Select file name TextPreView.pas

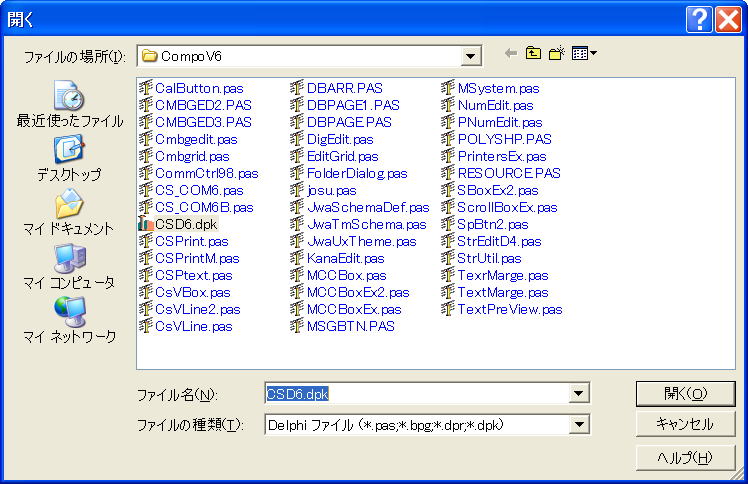click(510, 309)
